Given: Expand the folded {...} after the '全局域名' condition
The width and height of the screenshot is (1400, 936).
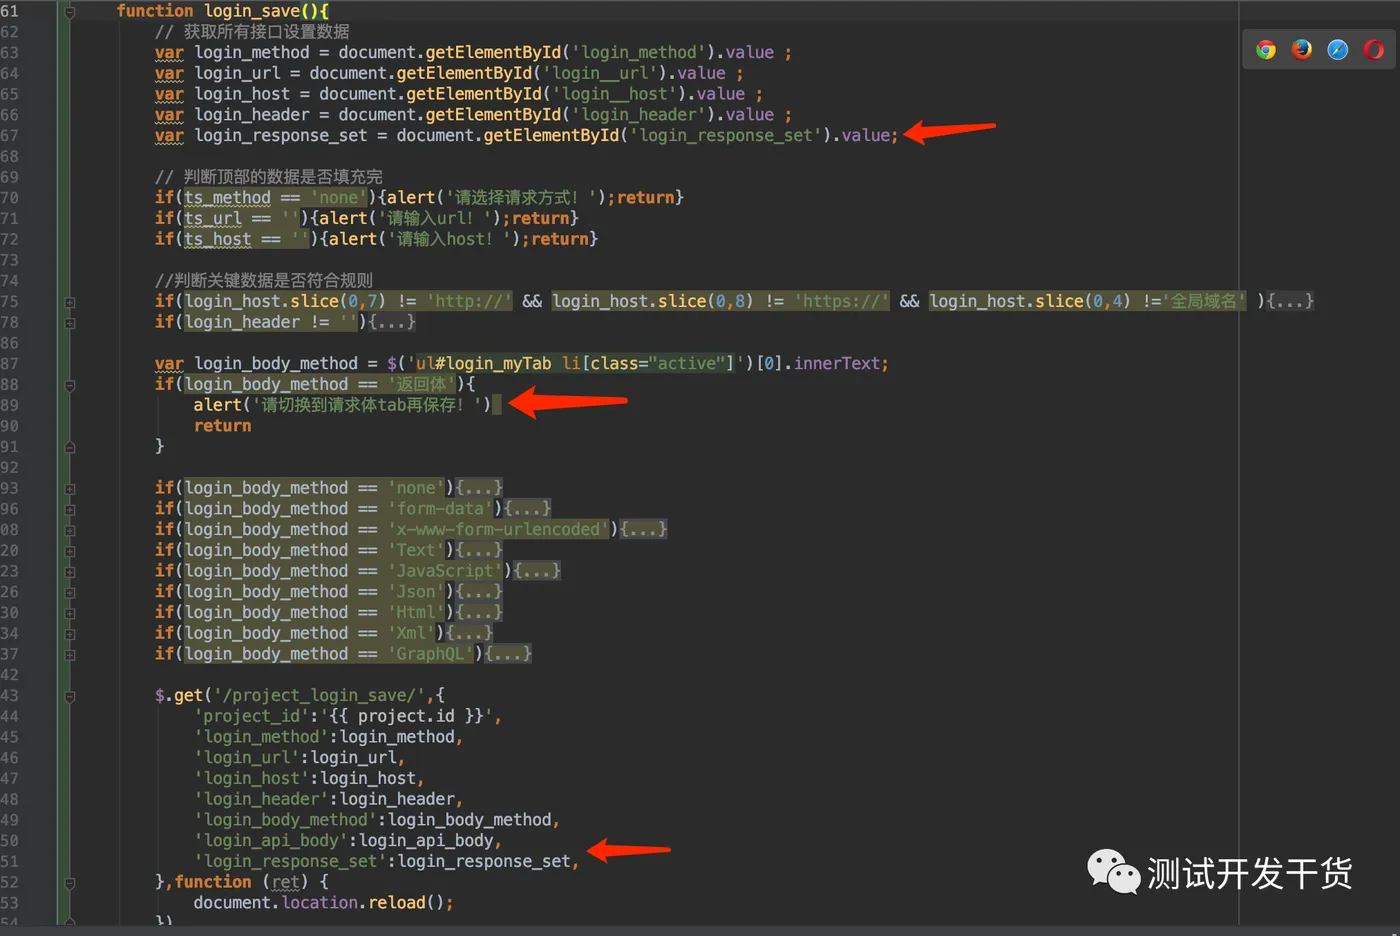Looking at the screenshot, I should click(1290, 301).
